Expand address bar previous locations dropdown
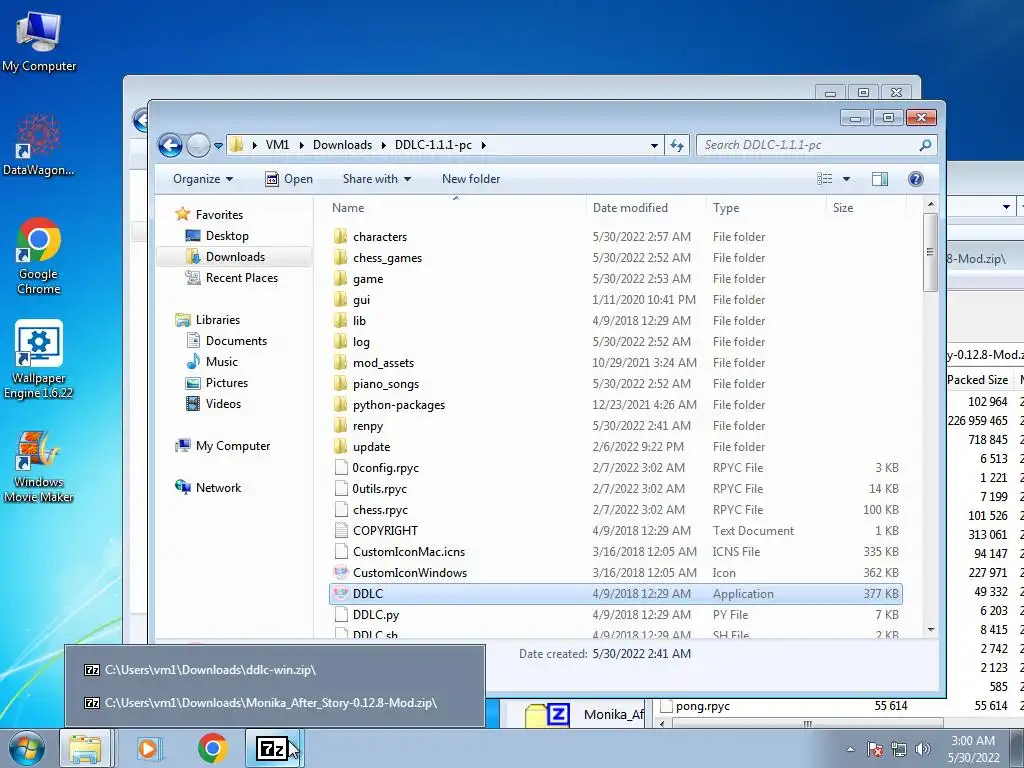This screenshot has height=768, width=1024. [654, 146]
